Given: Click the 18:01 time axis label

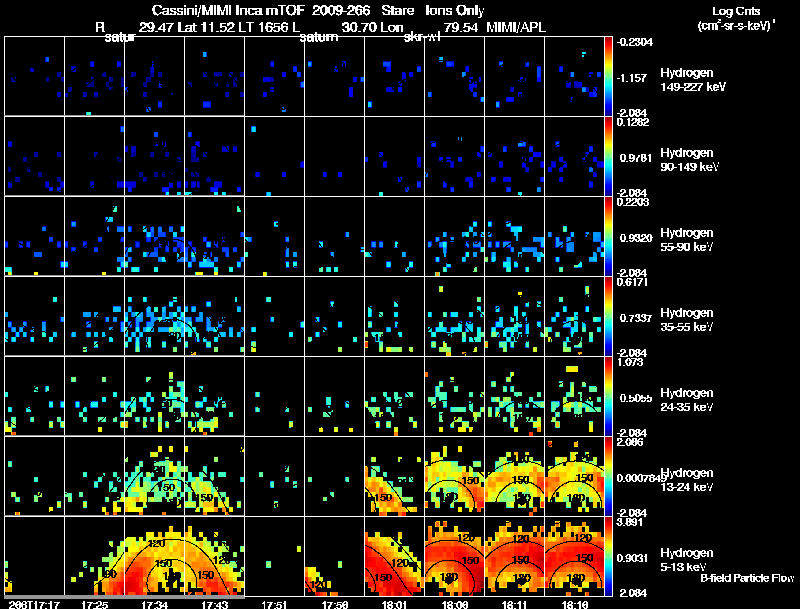Looking at the screenshot, I should point(394,605).
